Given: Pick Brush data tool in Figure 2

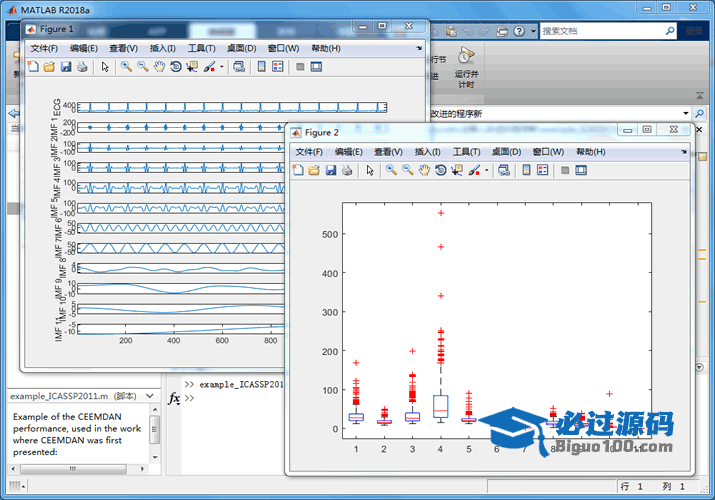Looking at the screenshot, I should (x=474, y=170).
